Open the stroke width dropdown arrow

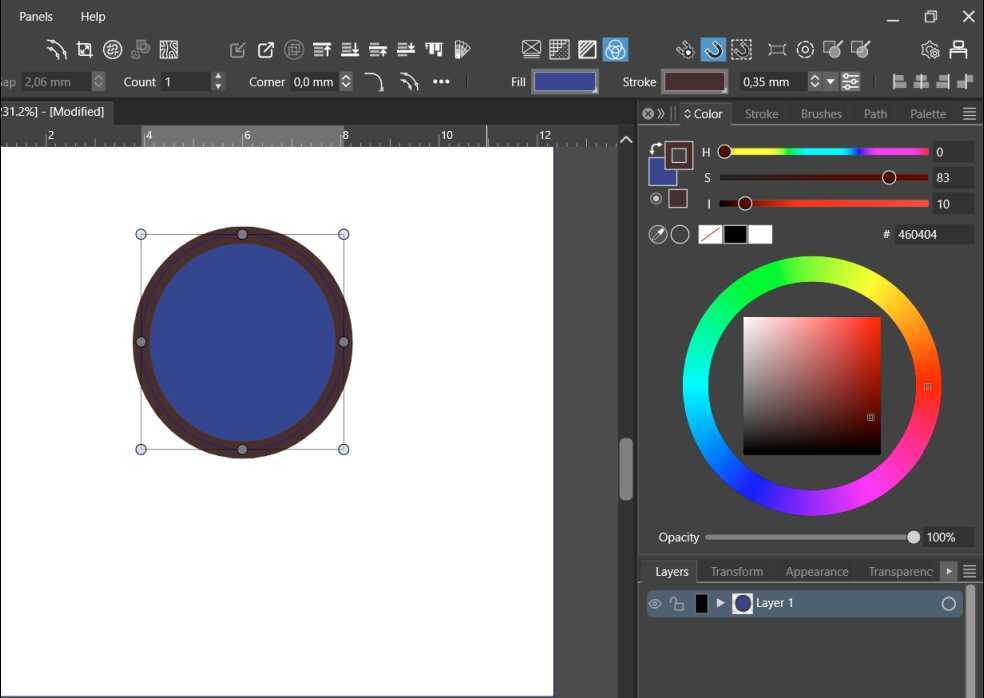[x=831, y=81]
